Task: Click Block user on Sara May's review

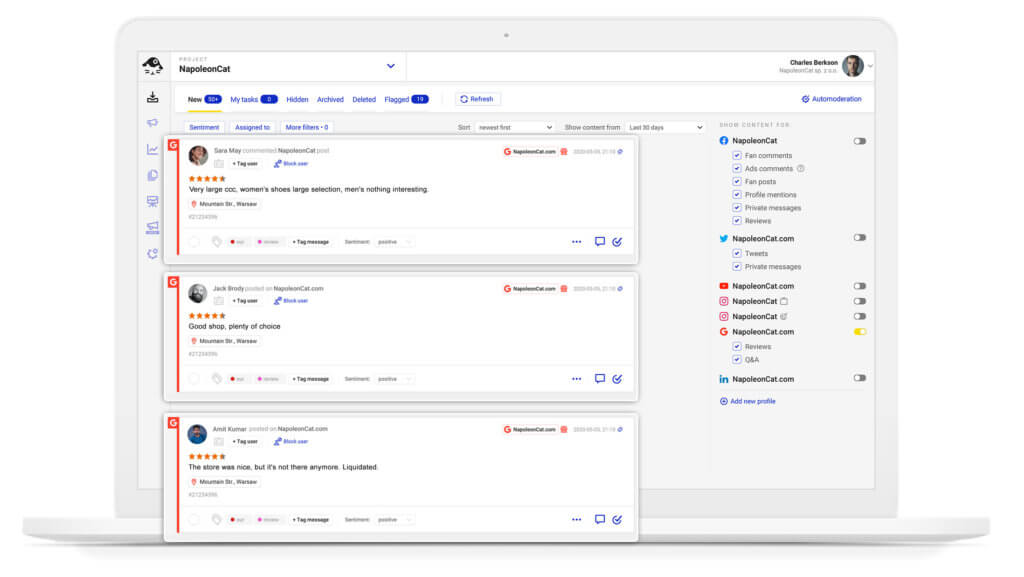Action: 291,164
